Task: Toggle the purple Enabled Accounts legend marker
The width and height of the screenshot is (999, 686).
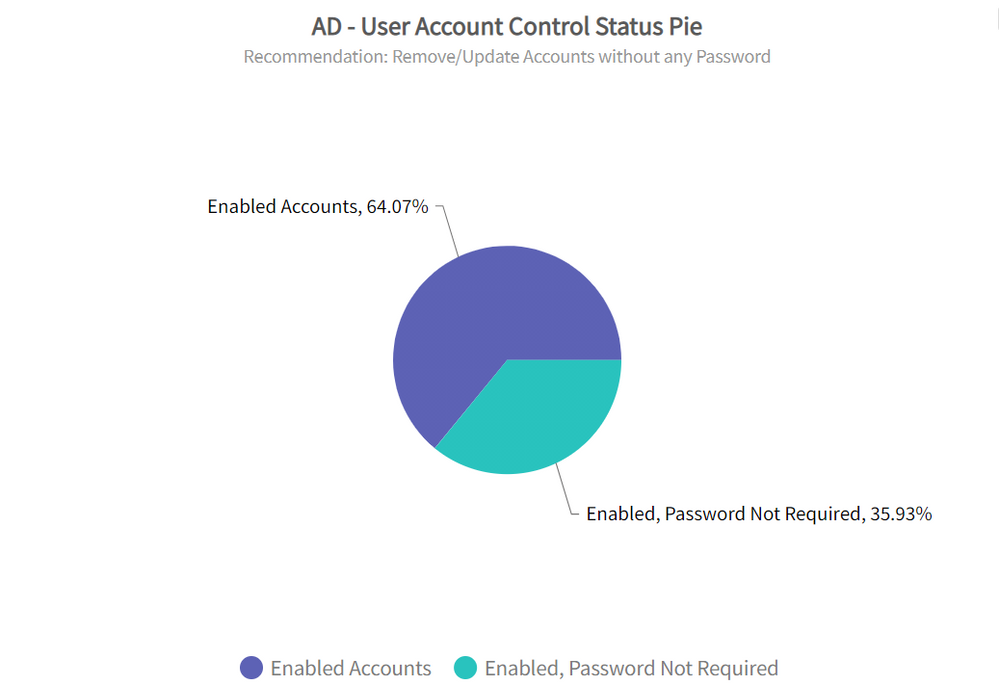Action: pyautogui.click(x=251, y=668)
